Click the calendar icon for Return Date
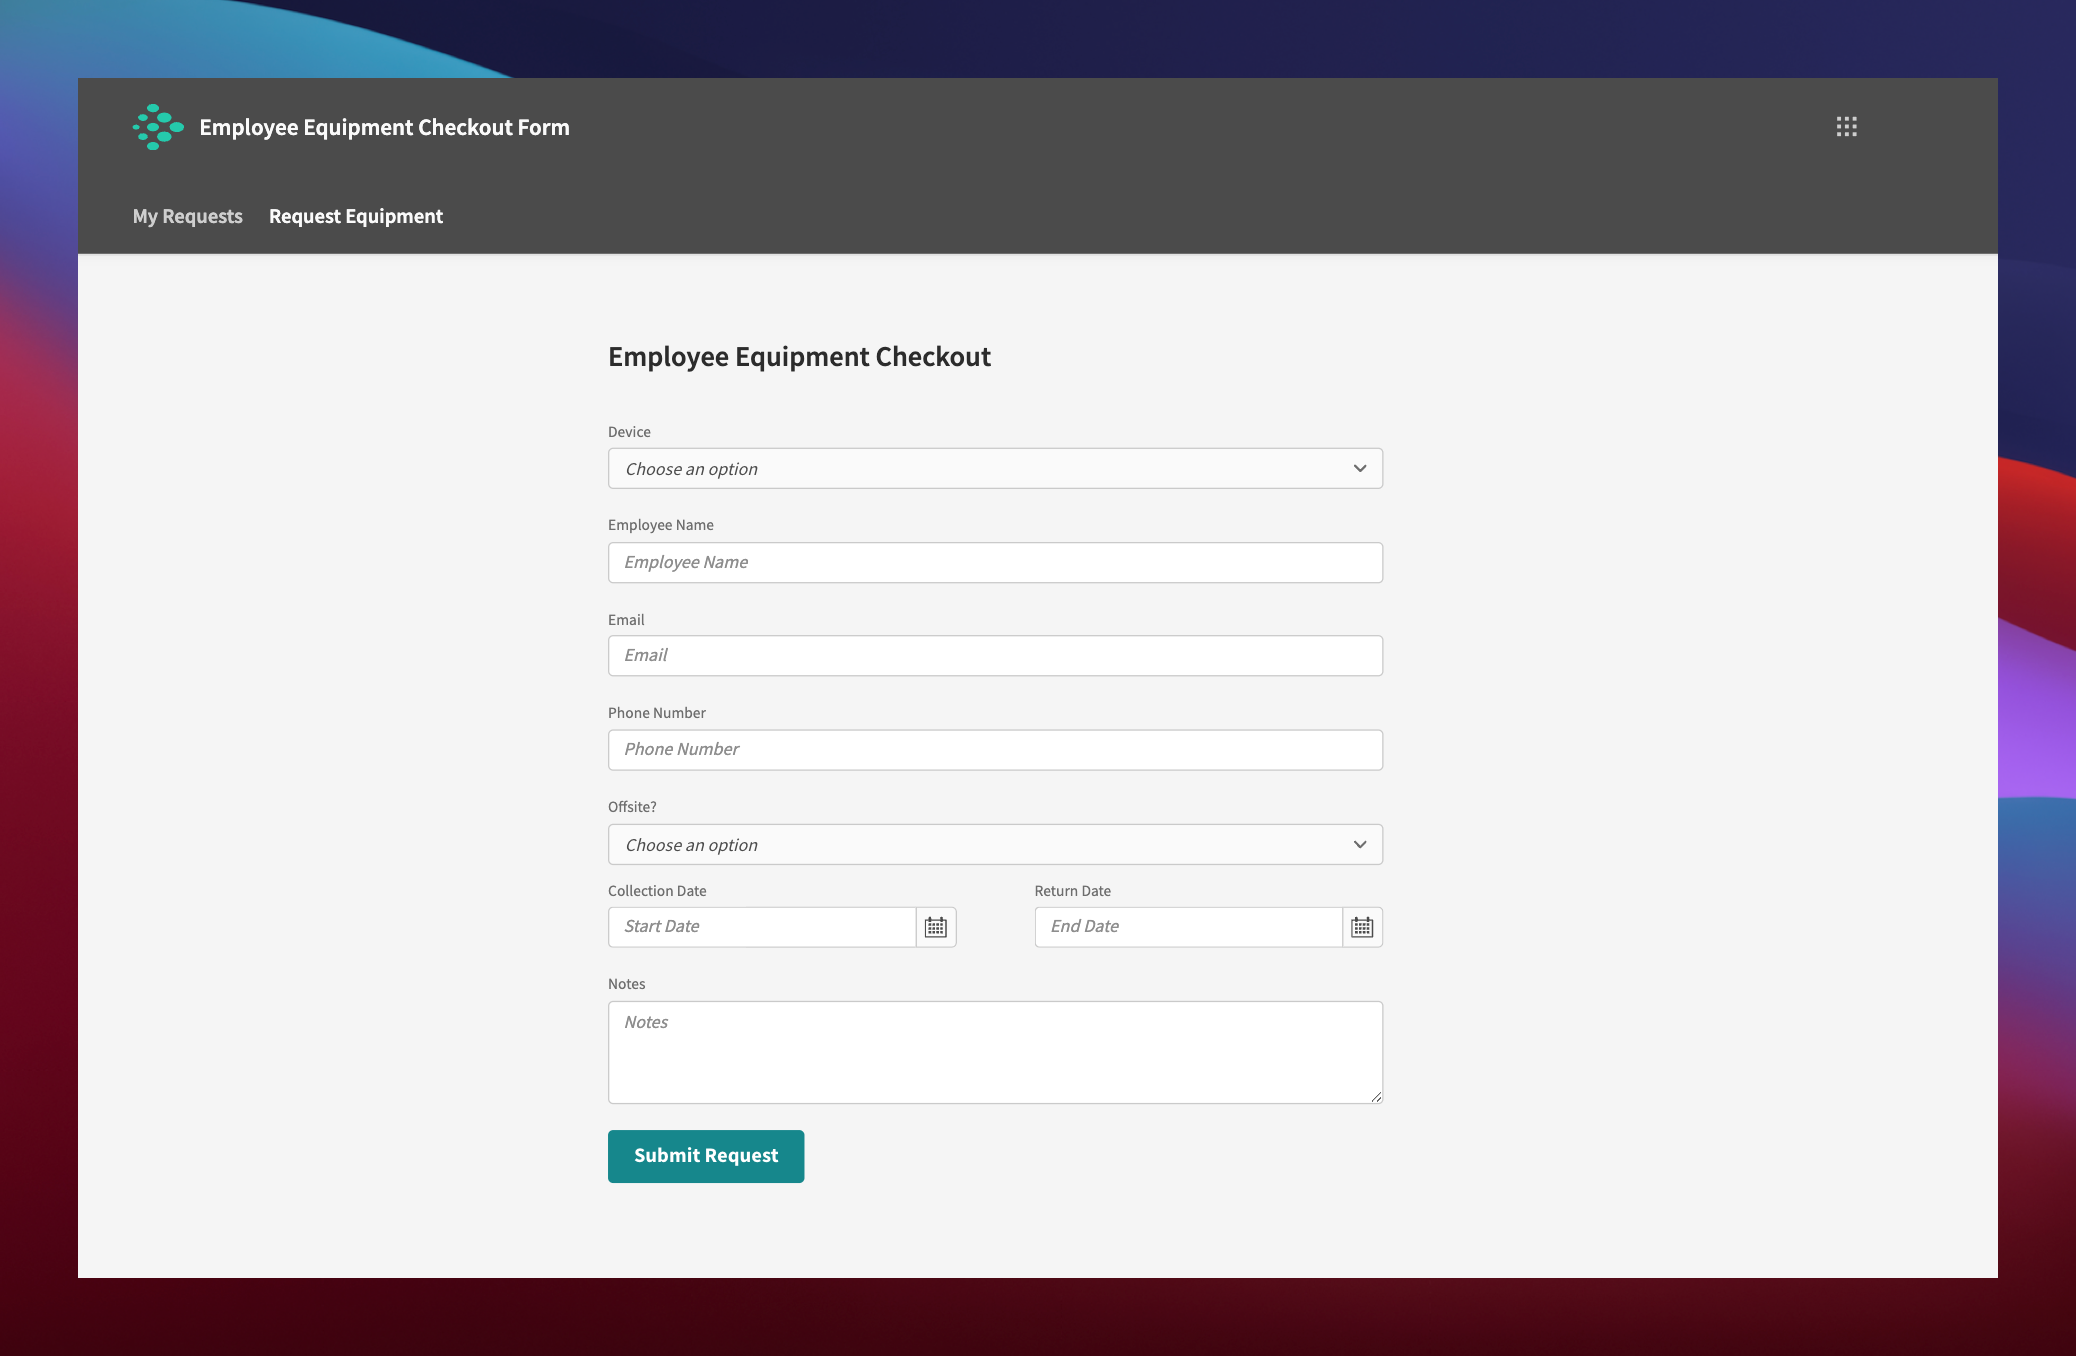The image size is (2076, 1356). pyautogui.click(x=1360, y=926)
